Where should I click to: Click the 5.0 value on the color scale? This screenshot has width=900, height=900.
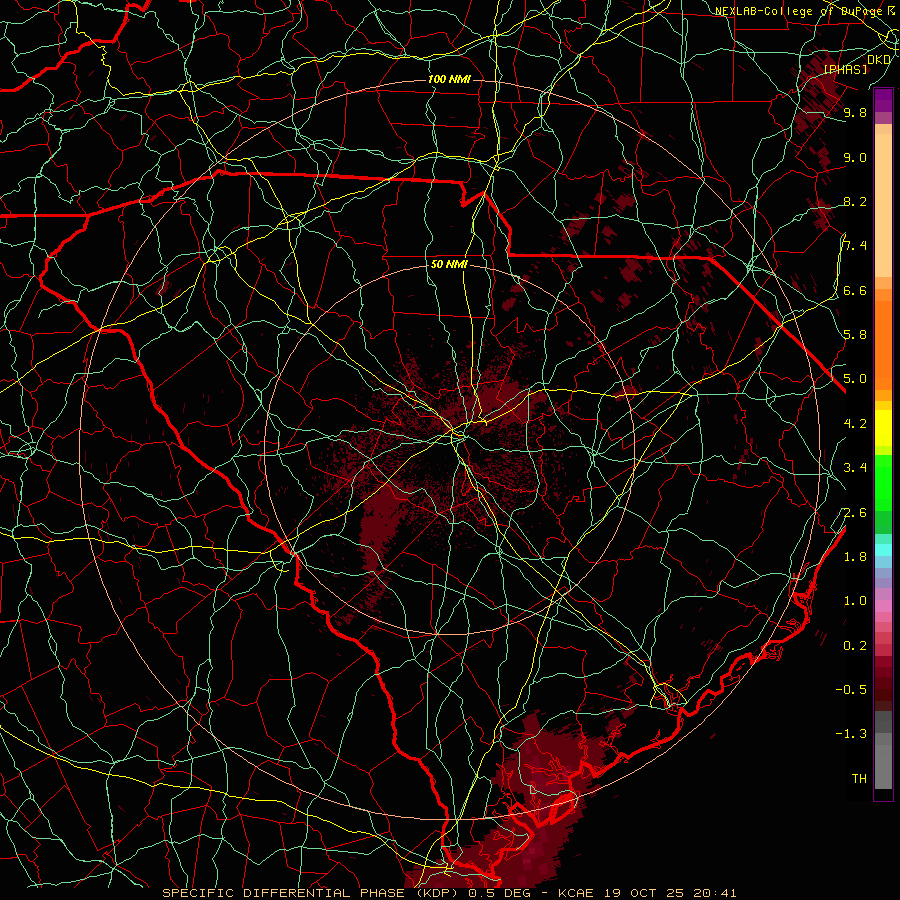coord(855,379)
